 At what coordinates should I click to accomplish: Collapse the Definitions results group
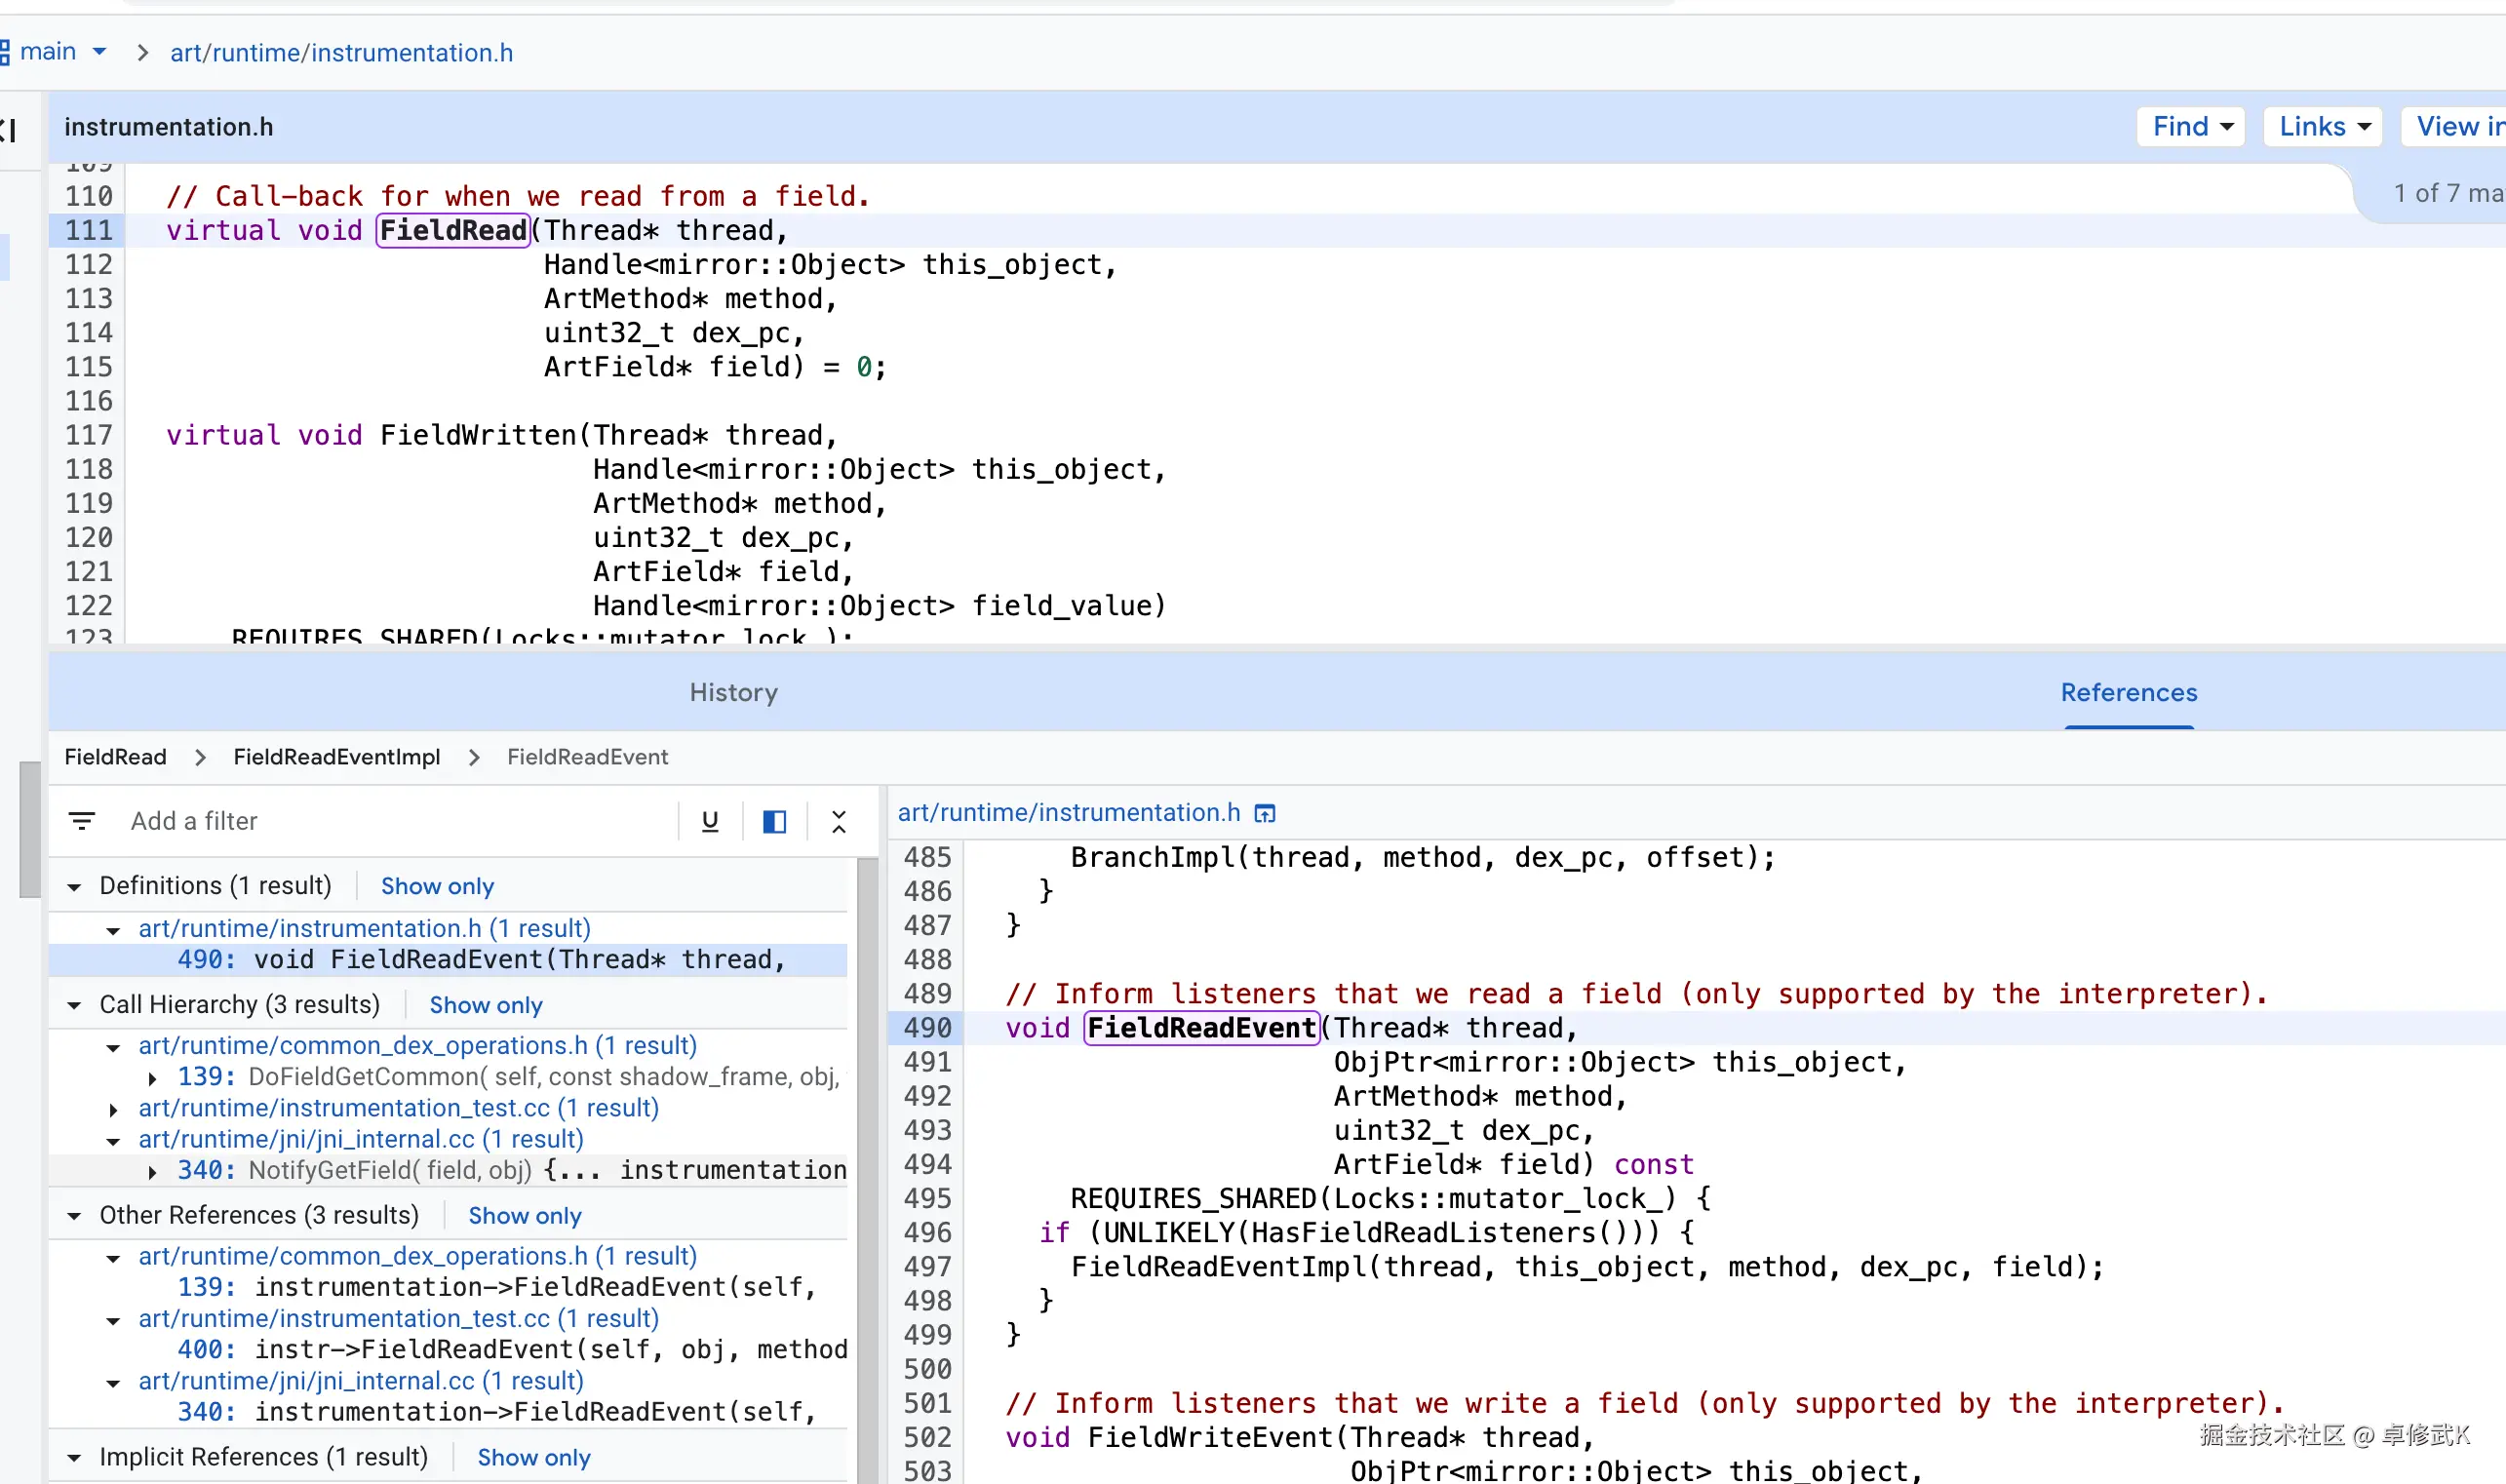coord(75,887)
